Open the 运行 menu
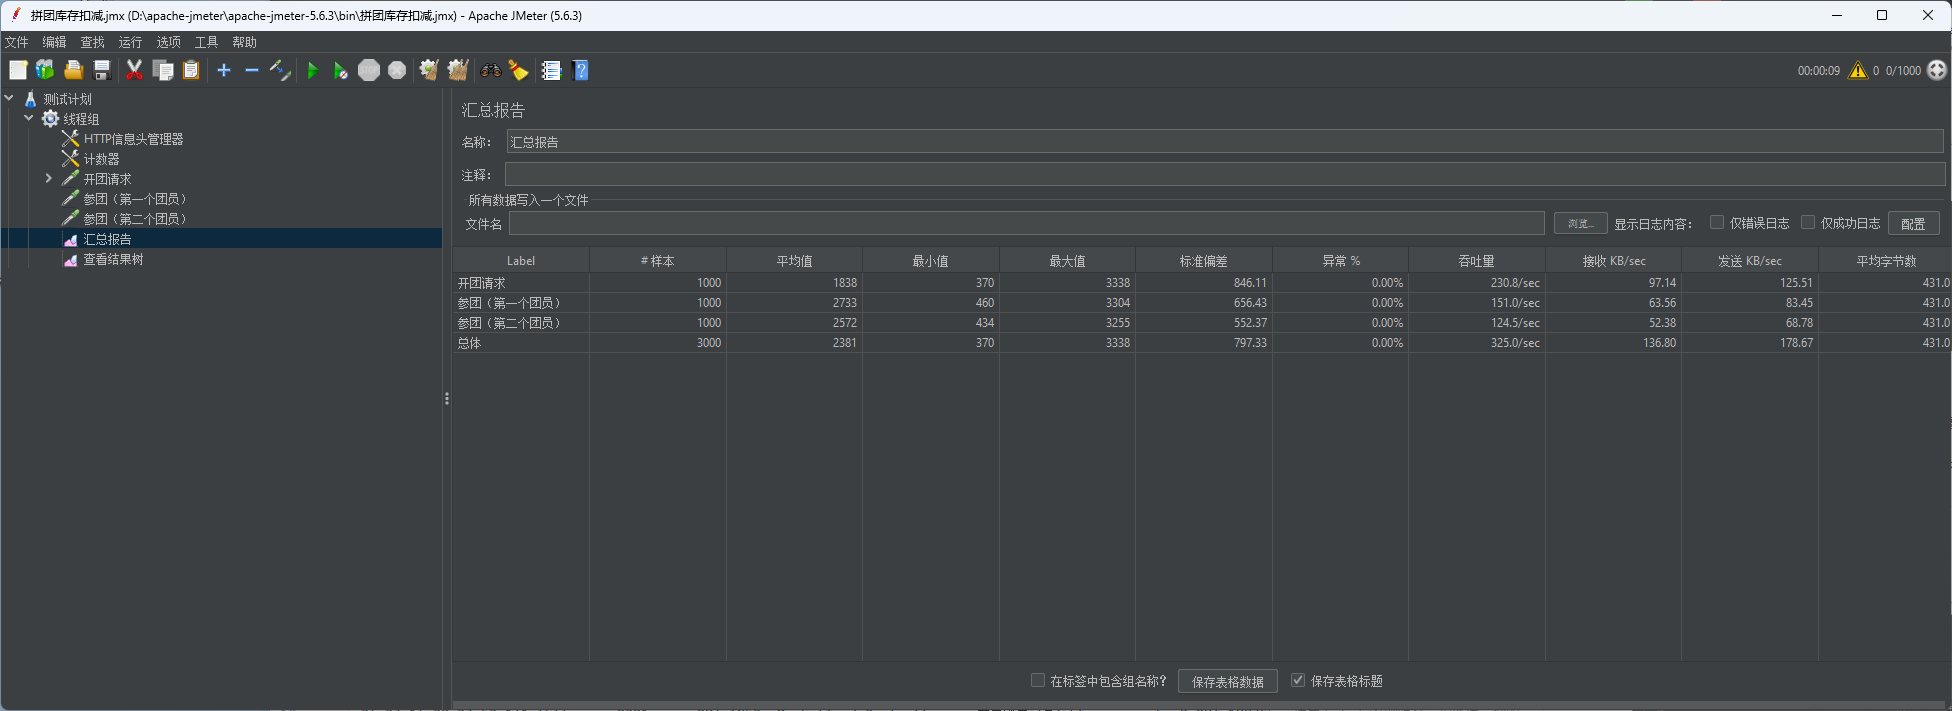Viewport: 1952px width, 711px height. click(x=130, y=42)
